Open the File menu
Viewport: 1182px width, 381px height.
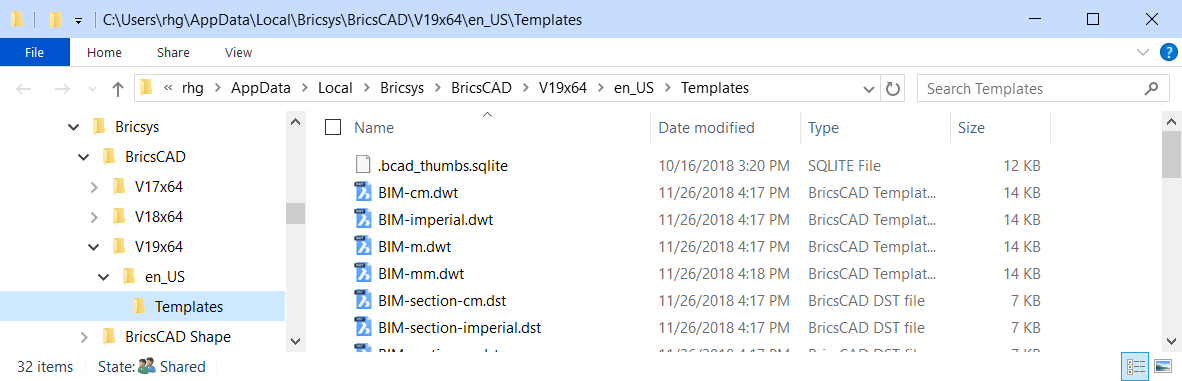(35, 52)
